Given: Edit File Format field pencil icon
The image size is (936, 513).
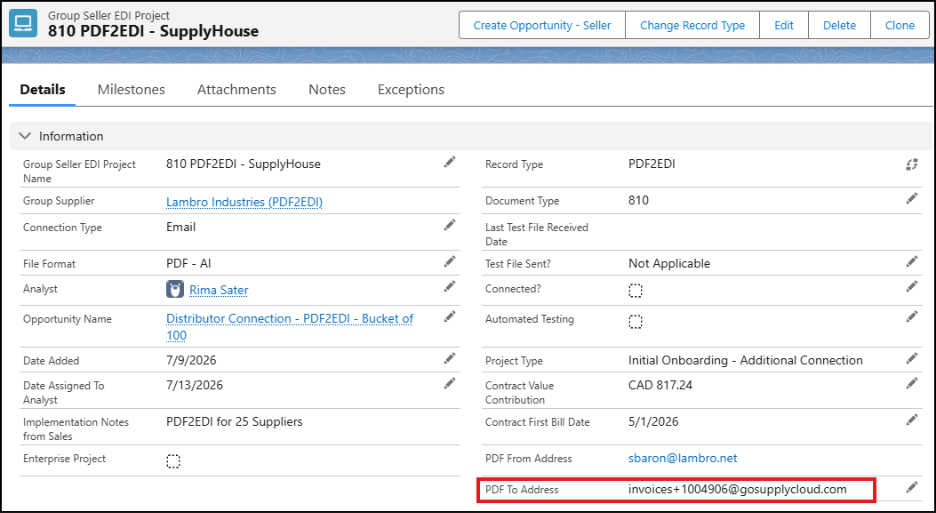Looking at the screenshot, I should tap(449, 262).
